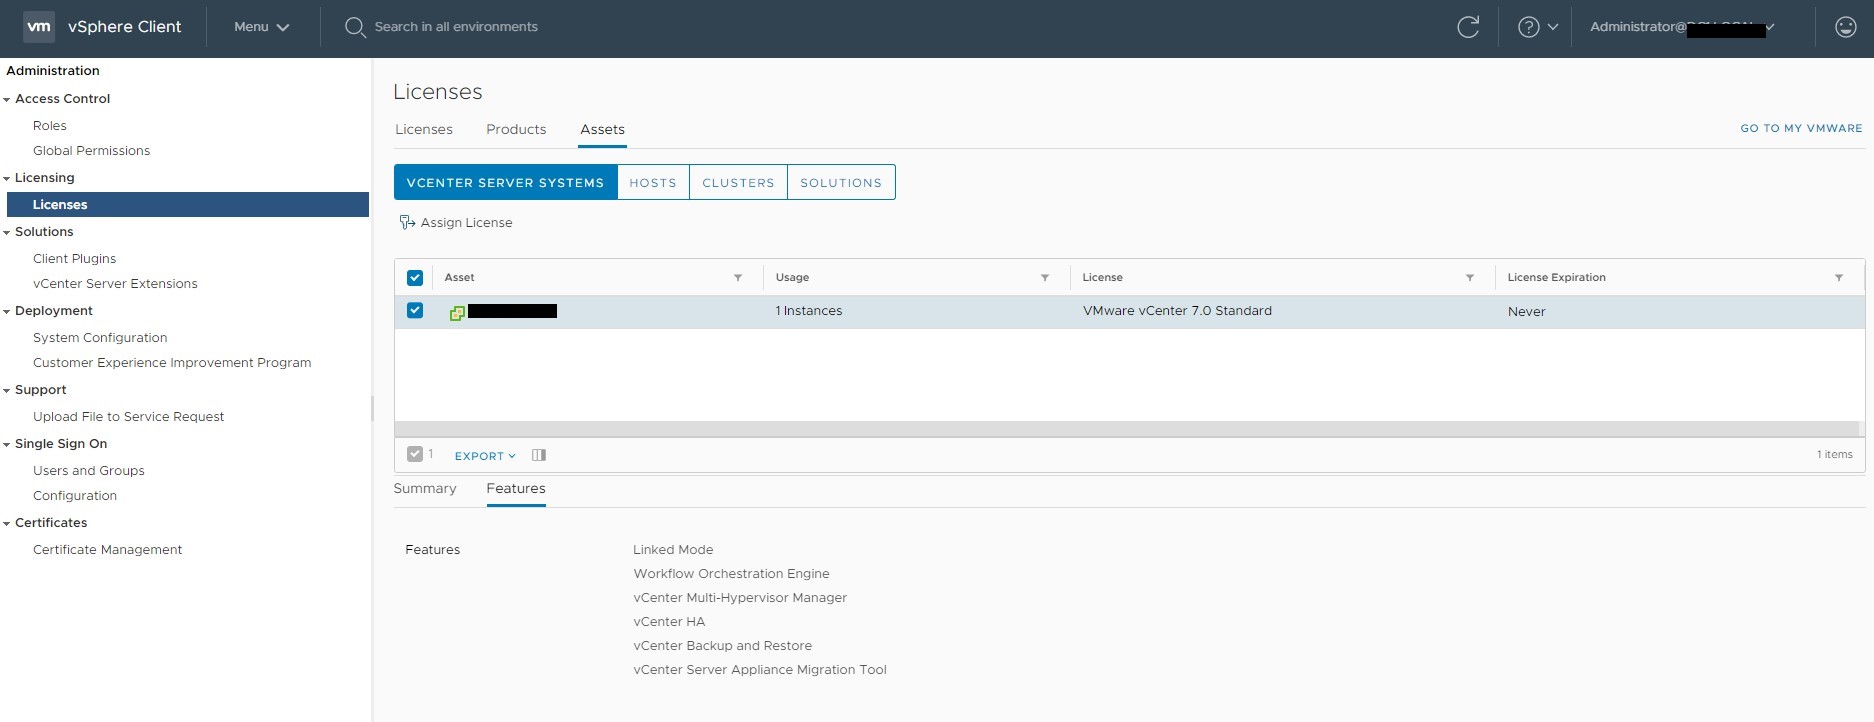Focus the Search in all environments field
1874x722 pixels.
click(x=456, y=27)
